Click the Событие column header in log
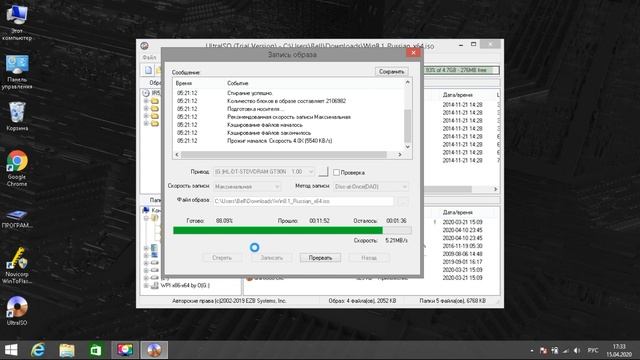Viewport: 640px width, 360px height. point(238,83)
